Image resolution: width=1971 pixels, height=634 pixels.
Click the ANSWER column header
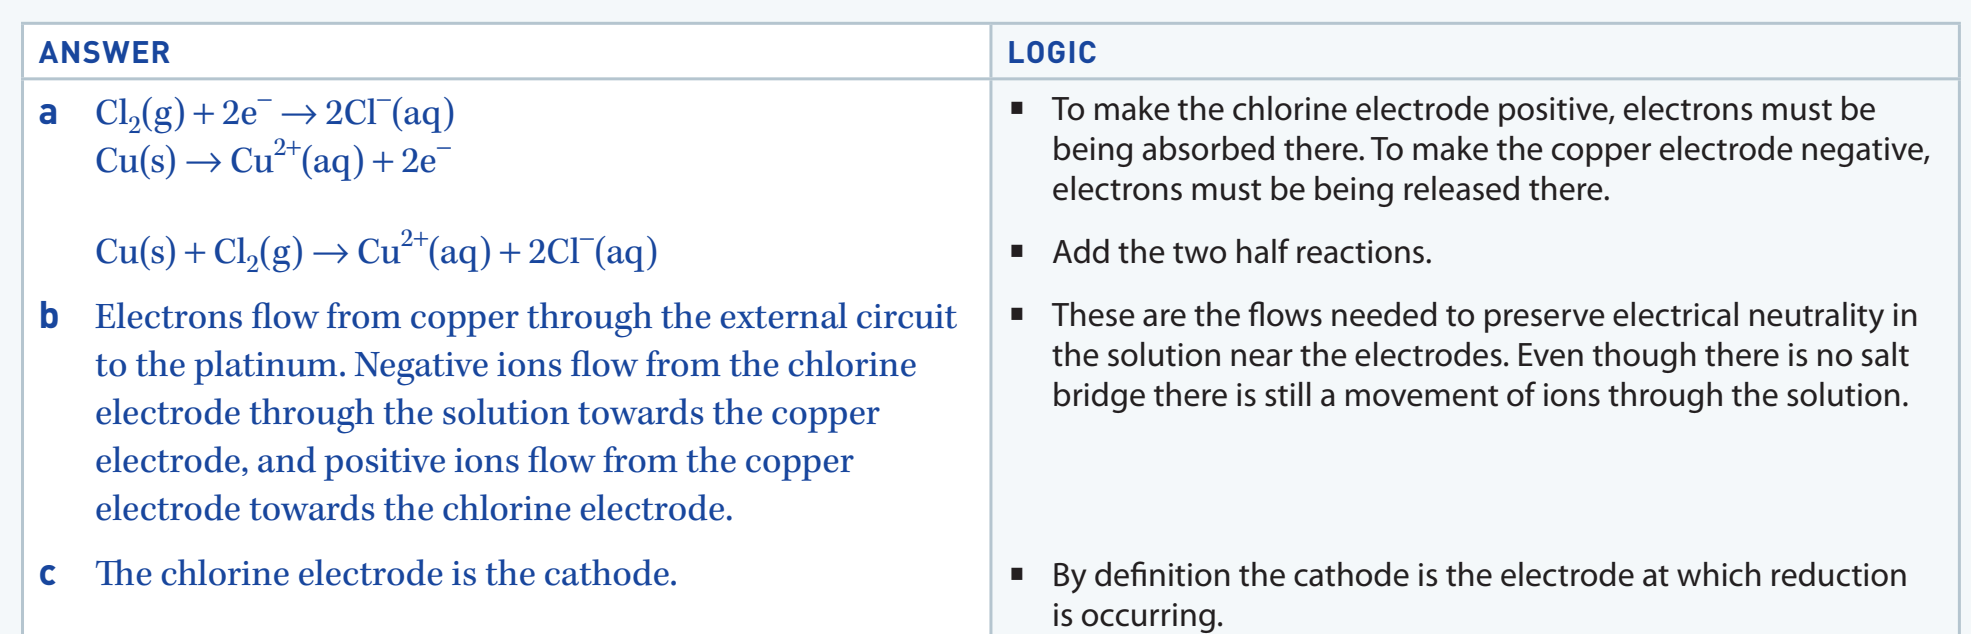105,53
